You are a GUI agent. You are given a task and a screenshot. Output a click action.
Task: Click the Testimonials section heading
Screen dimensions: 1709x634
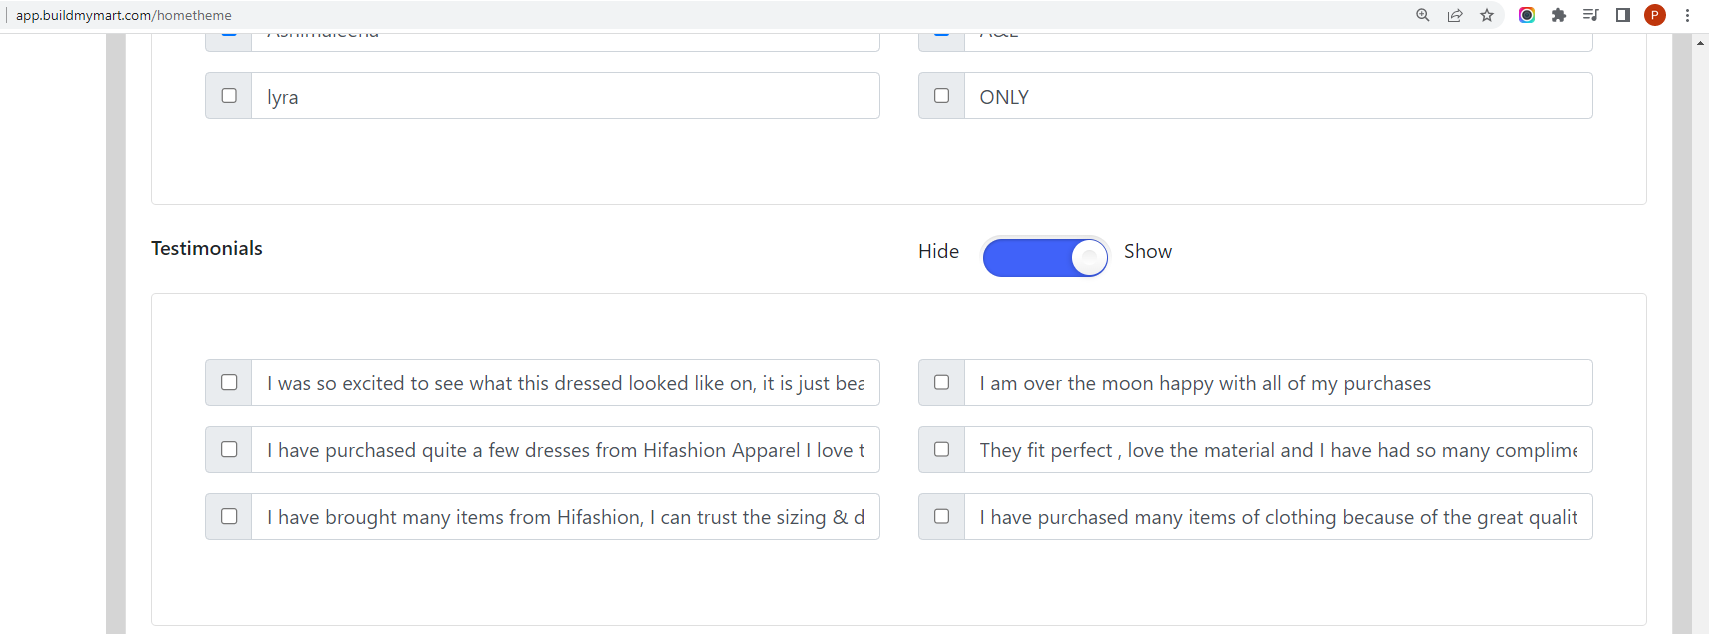tap(207, 248)
